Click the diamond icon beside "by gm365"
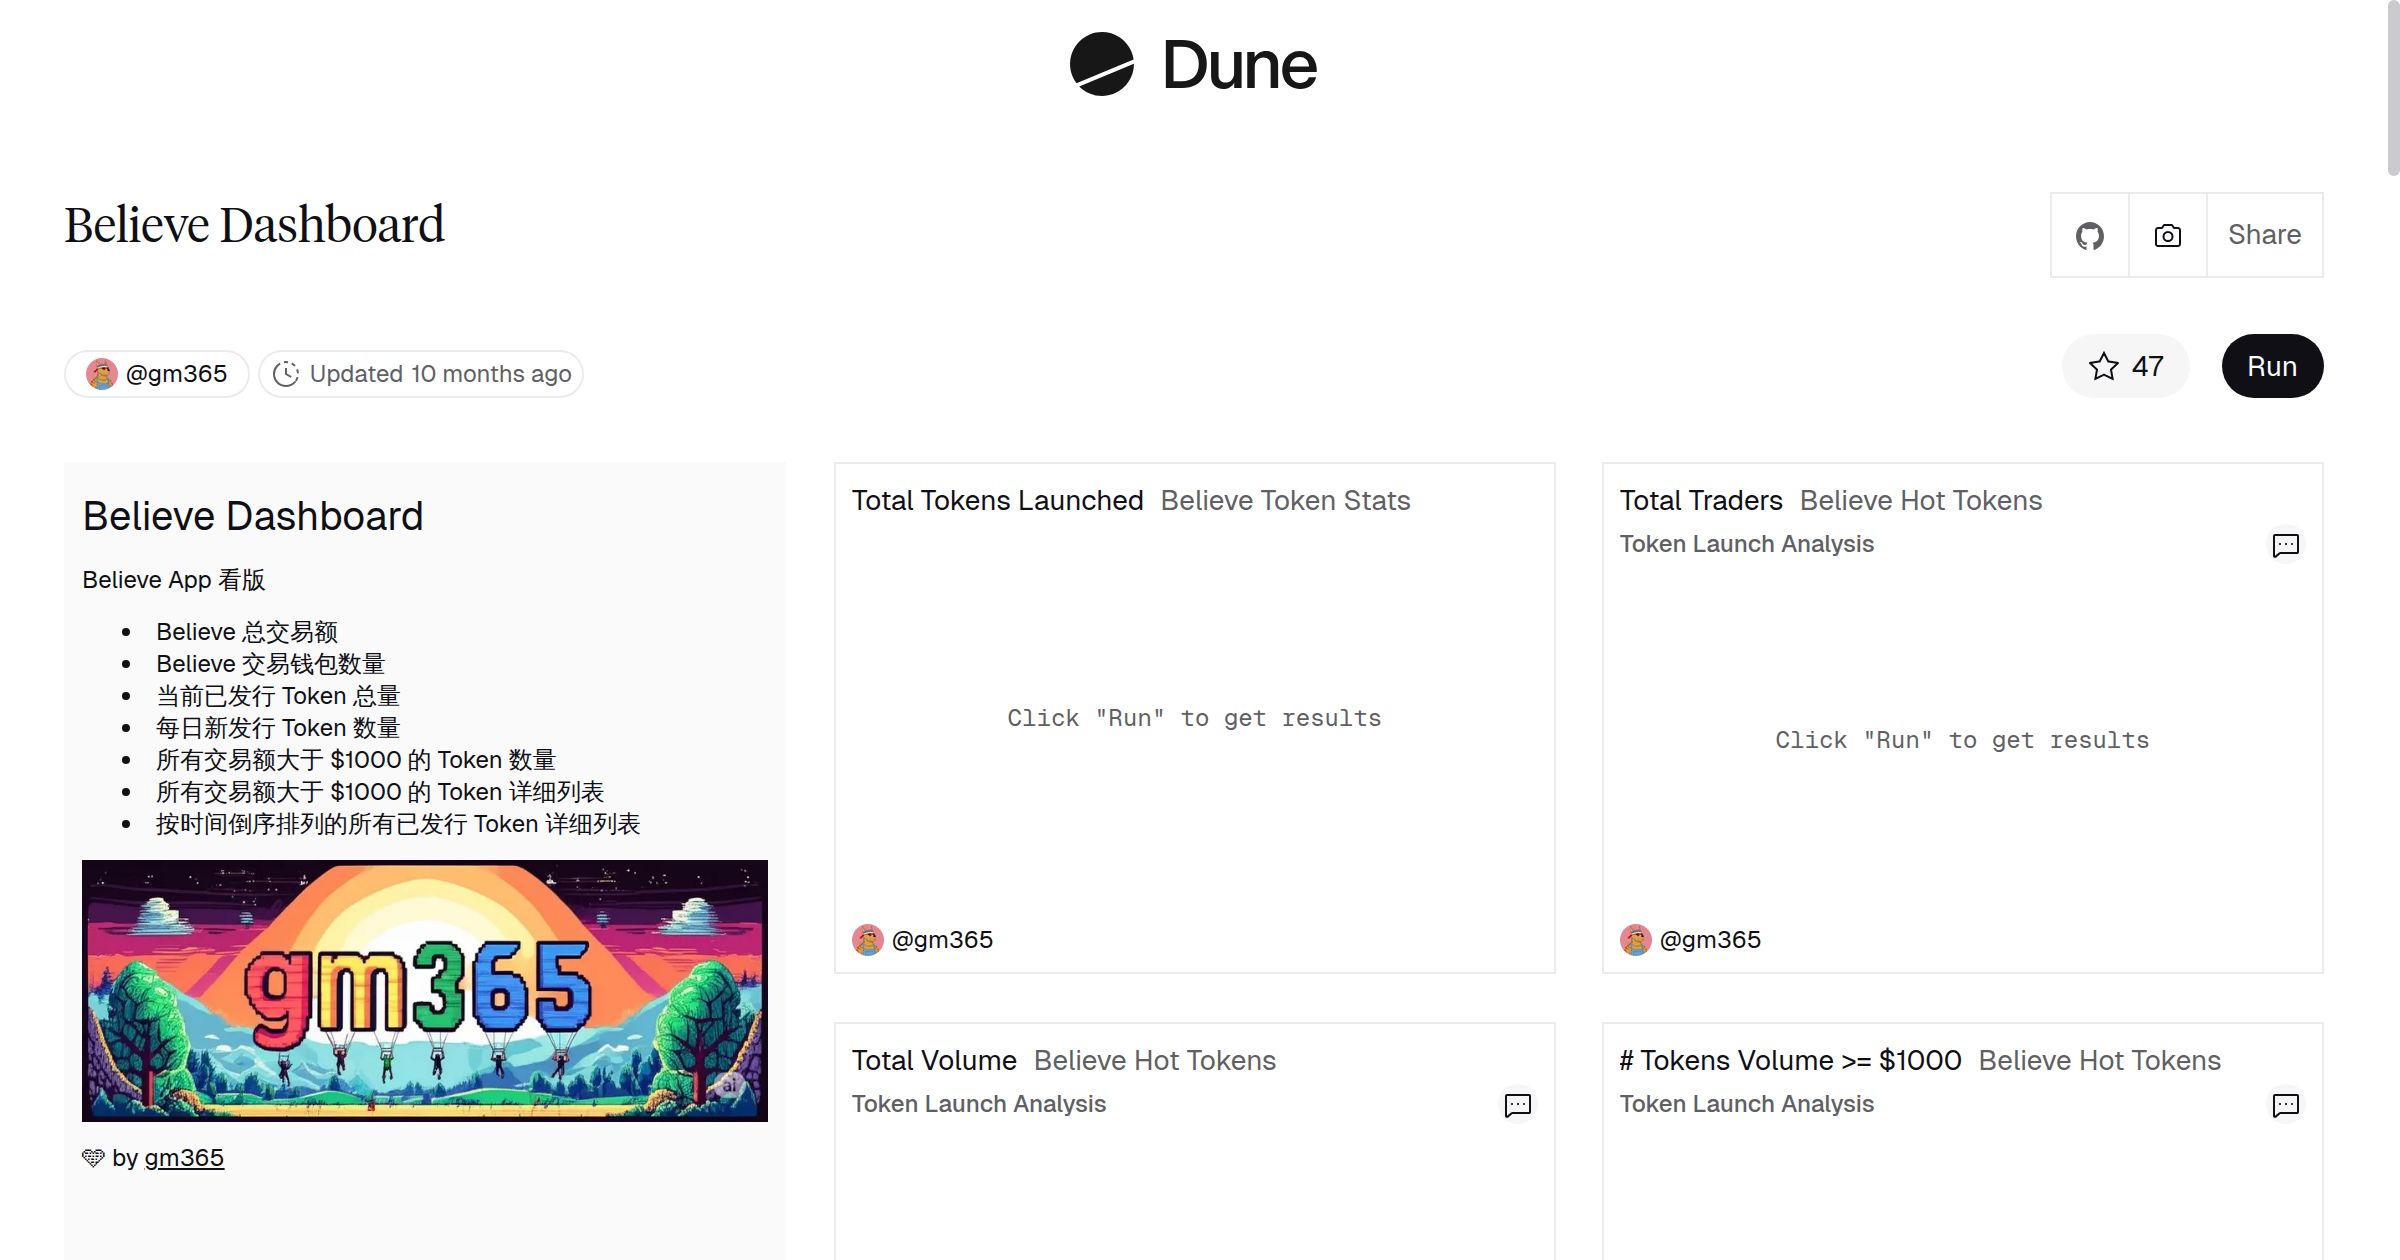This screenshot has width=2400, height=1260. point(93,1157)
